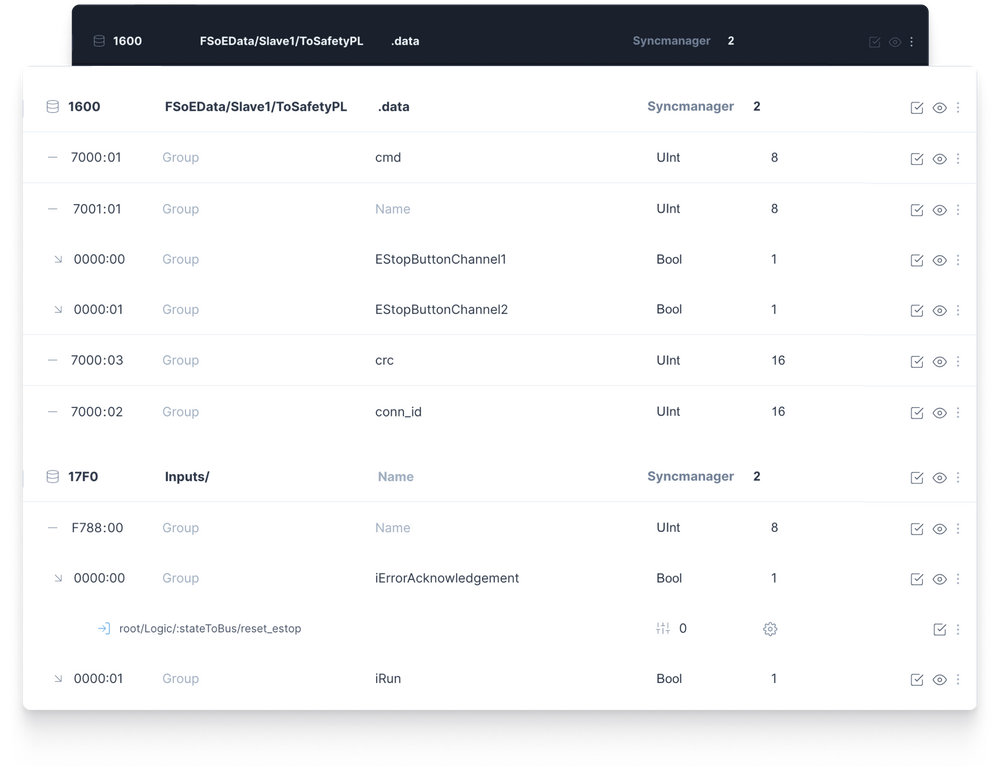
Task: Open more options for cmd row
Action: (958, 159)
